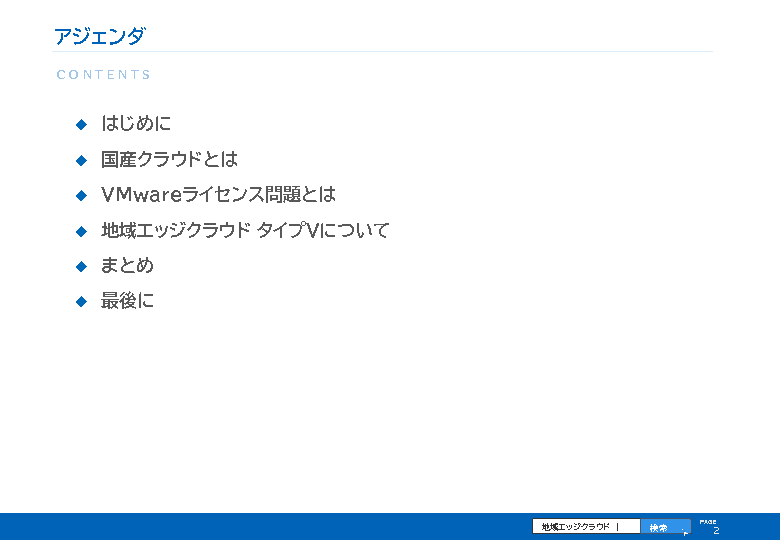Screen dimensions: 780x540
Task: Select the VMwareライセンス問題とは agenda entry
Action: 218,195
